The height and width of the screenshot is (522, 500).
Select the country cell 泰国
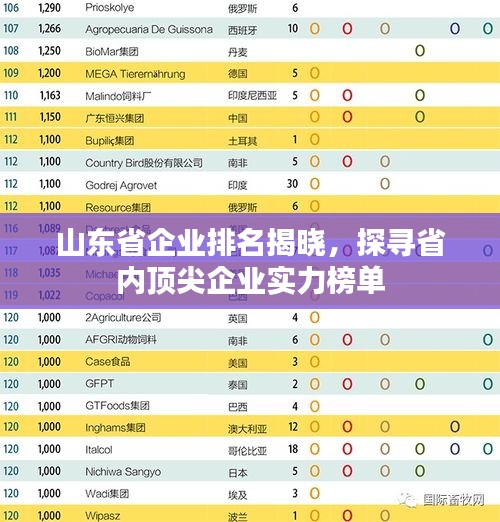[238, 385]
